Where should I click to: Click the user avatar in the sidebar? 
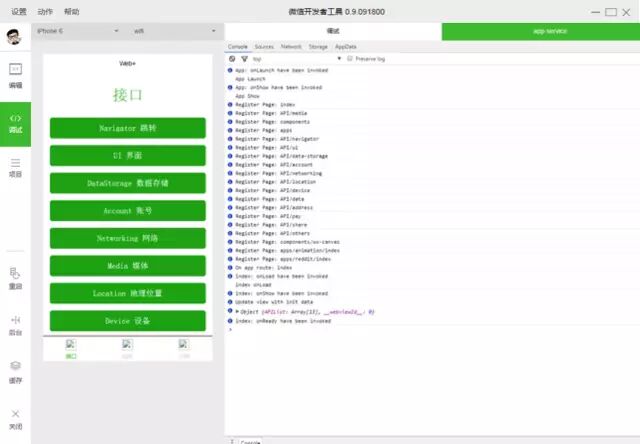tap(14, 37)
